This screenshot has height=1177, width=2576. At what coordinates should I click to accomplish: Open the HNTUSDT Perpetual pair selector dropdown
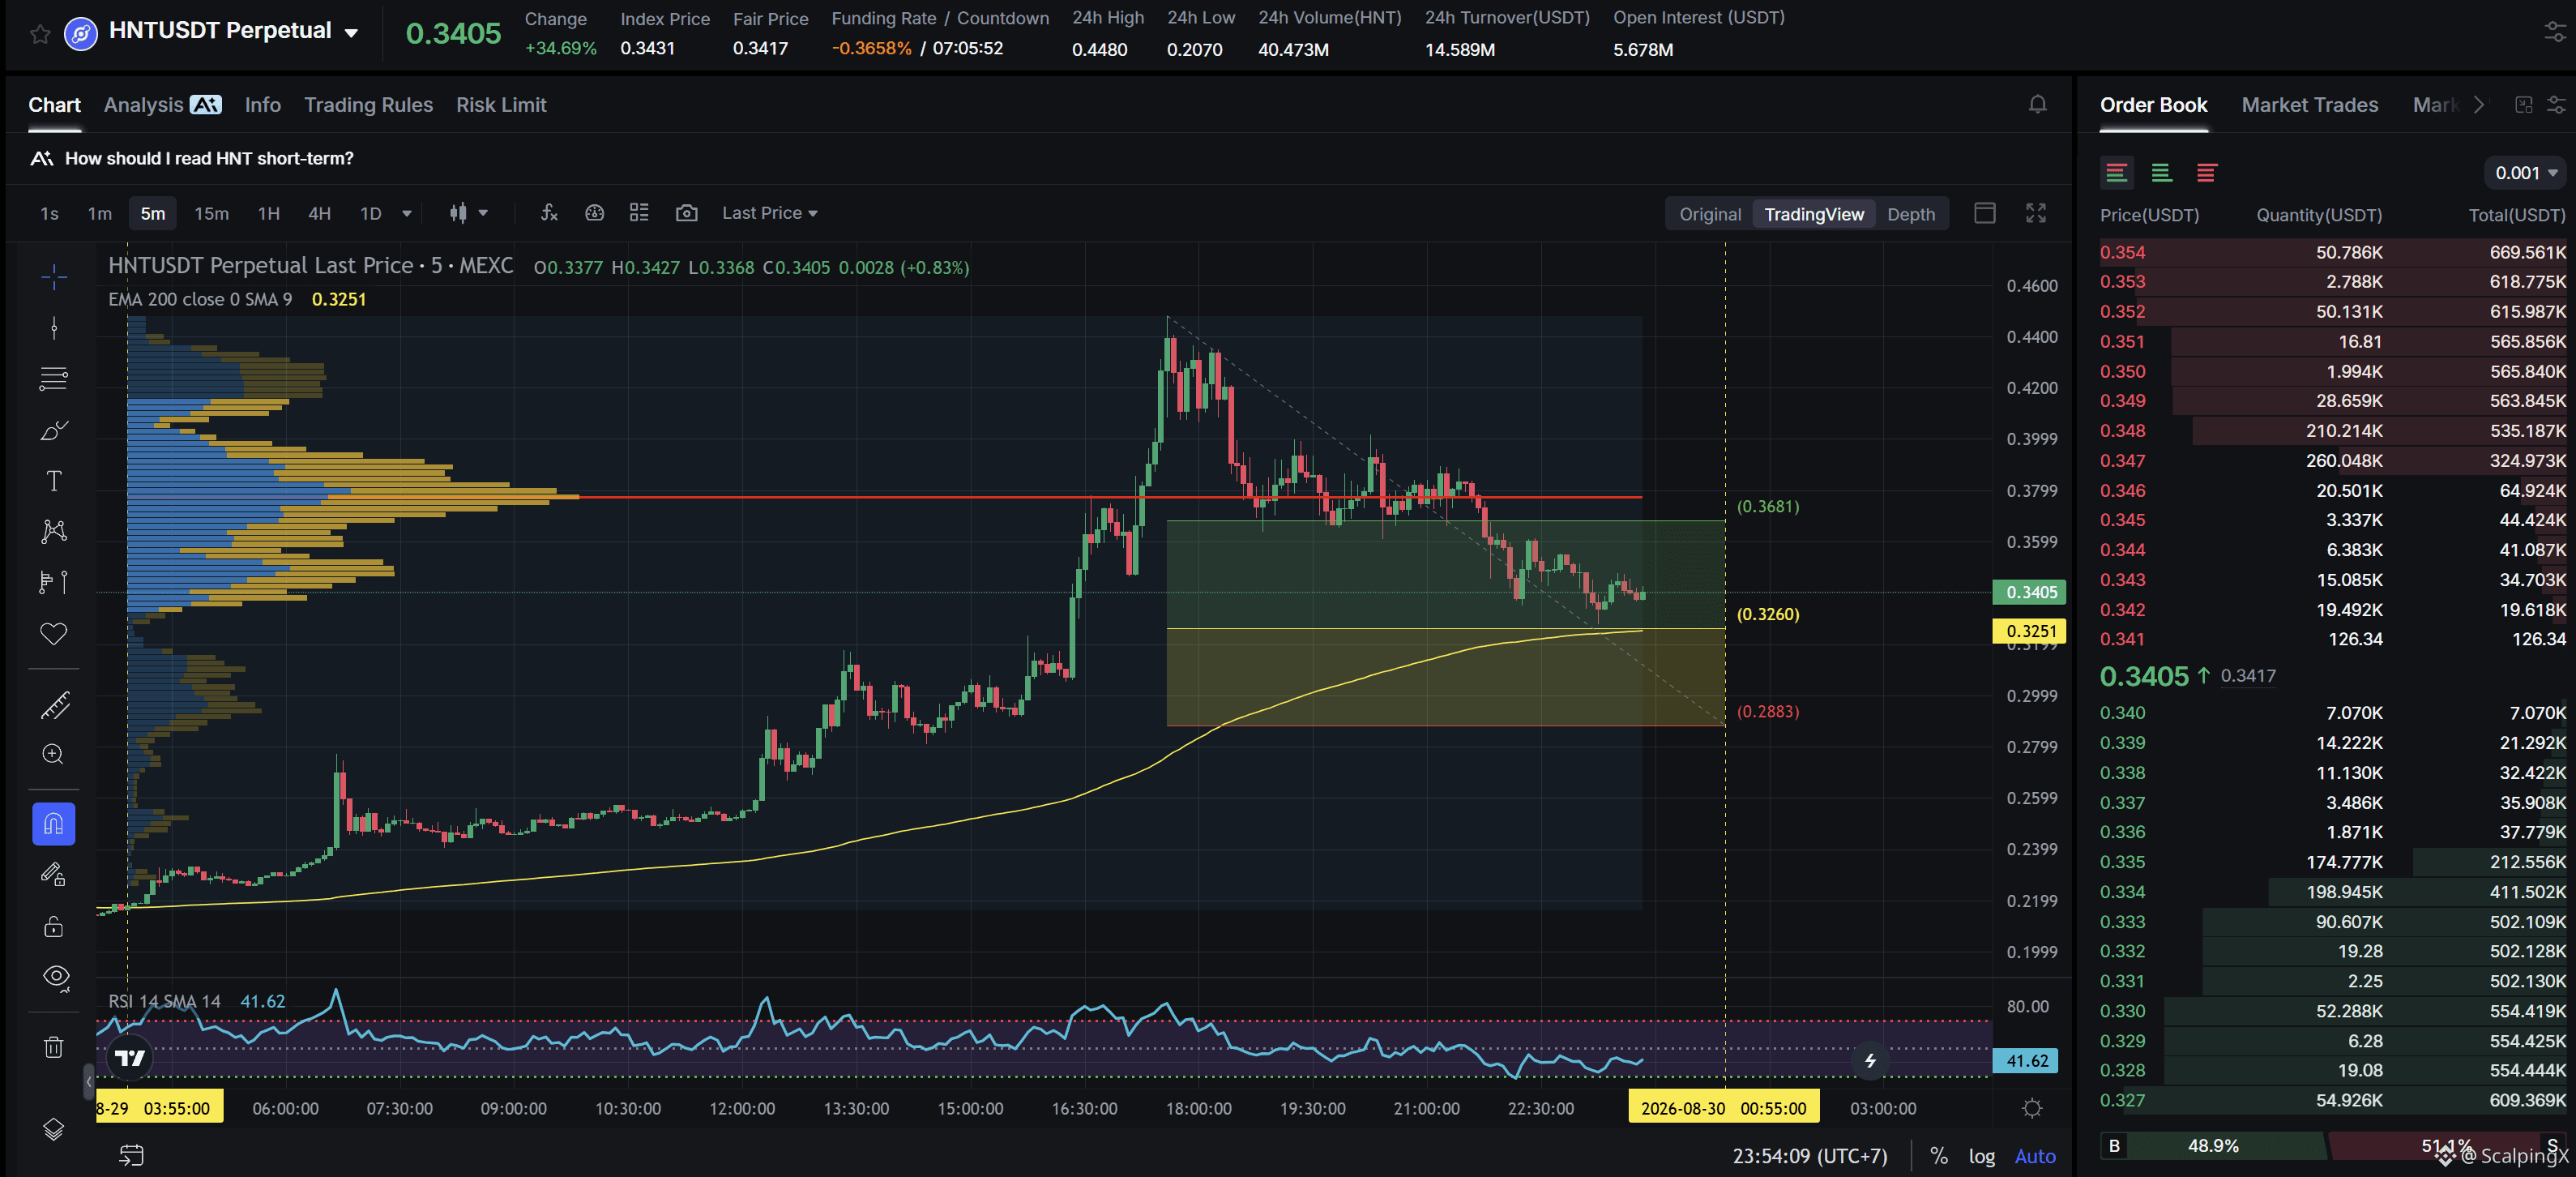[x=351, y=33]
